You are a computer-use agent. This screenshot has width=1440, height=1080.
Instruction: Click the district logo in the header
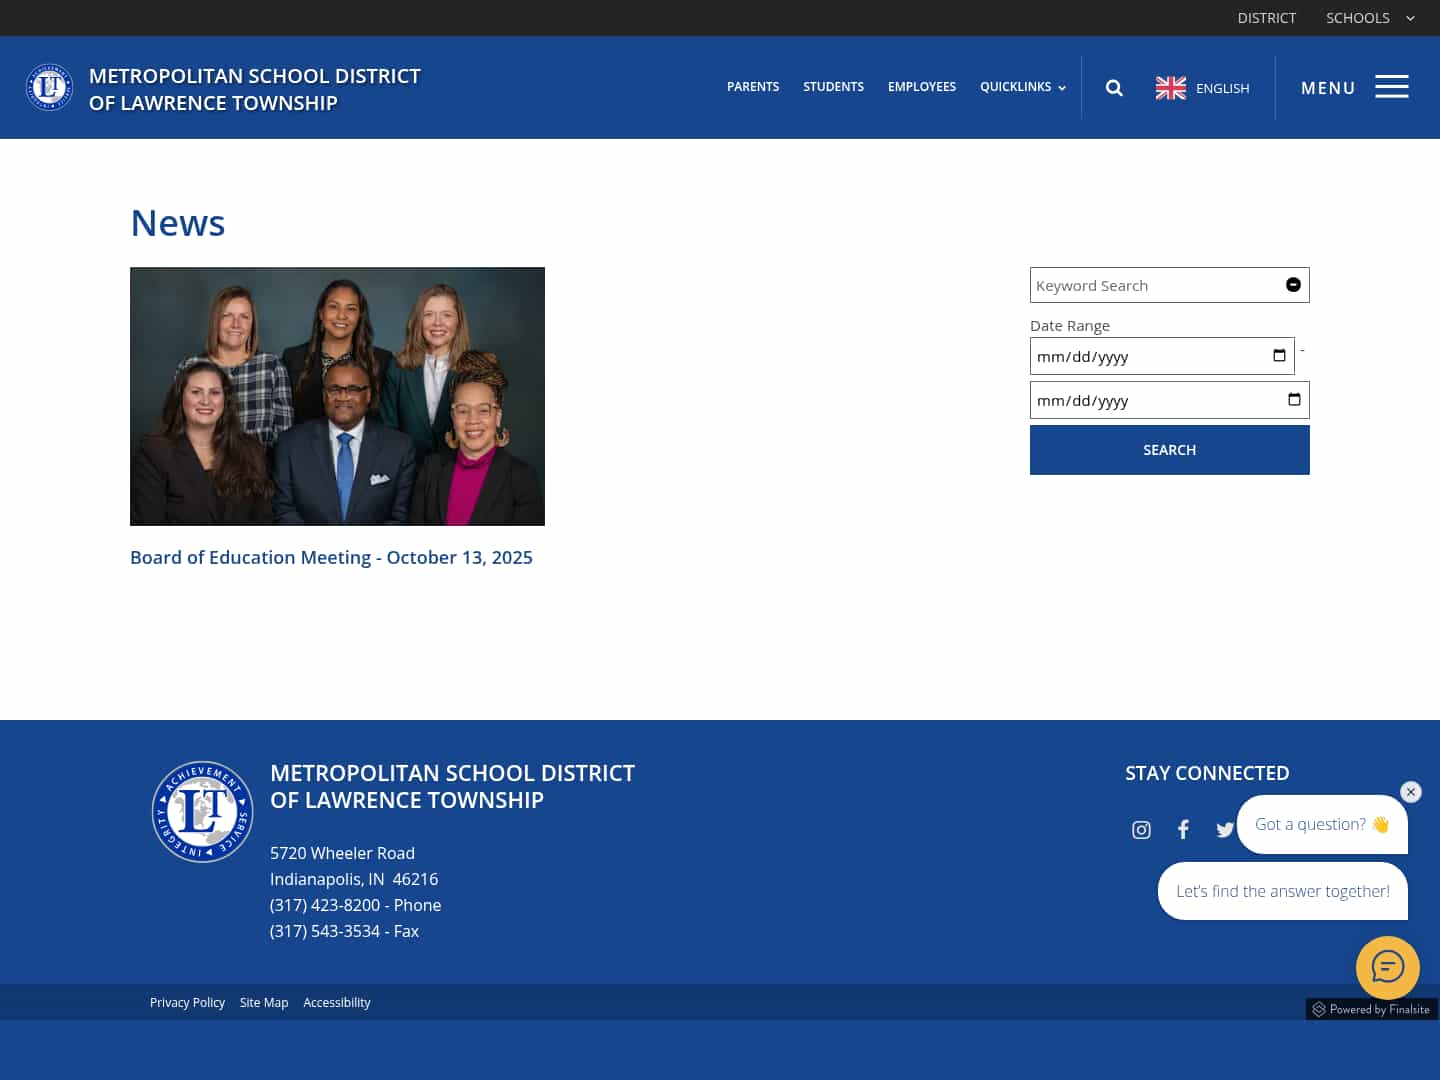click(x=49, y=88)
